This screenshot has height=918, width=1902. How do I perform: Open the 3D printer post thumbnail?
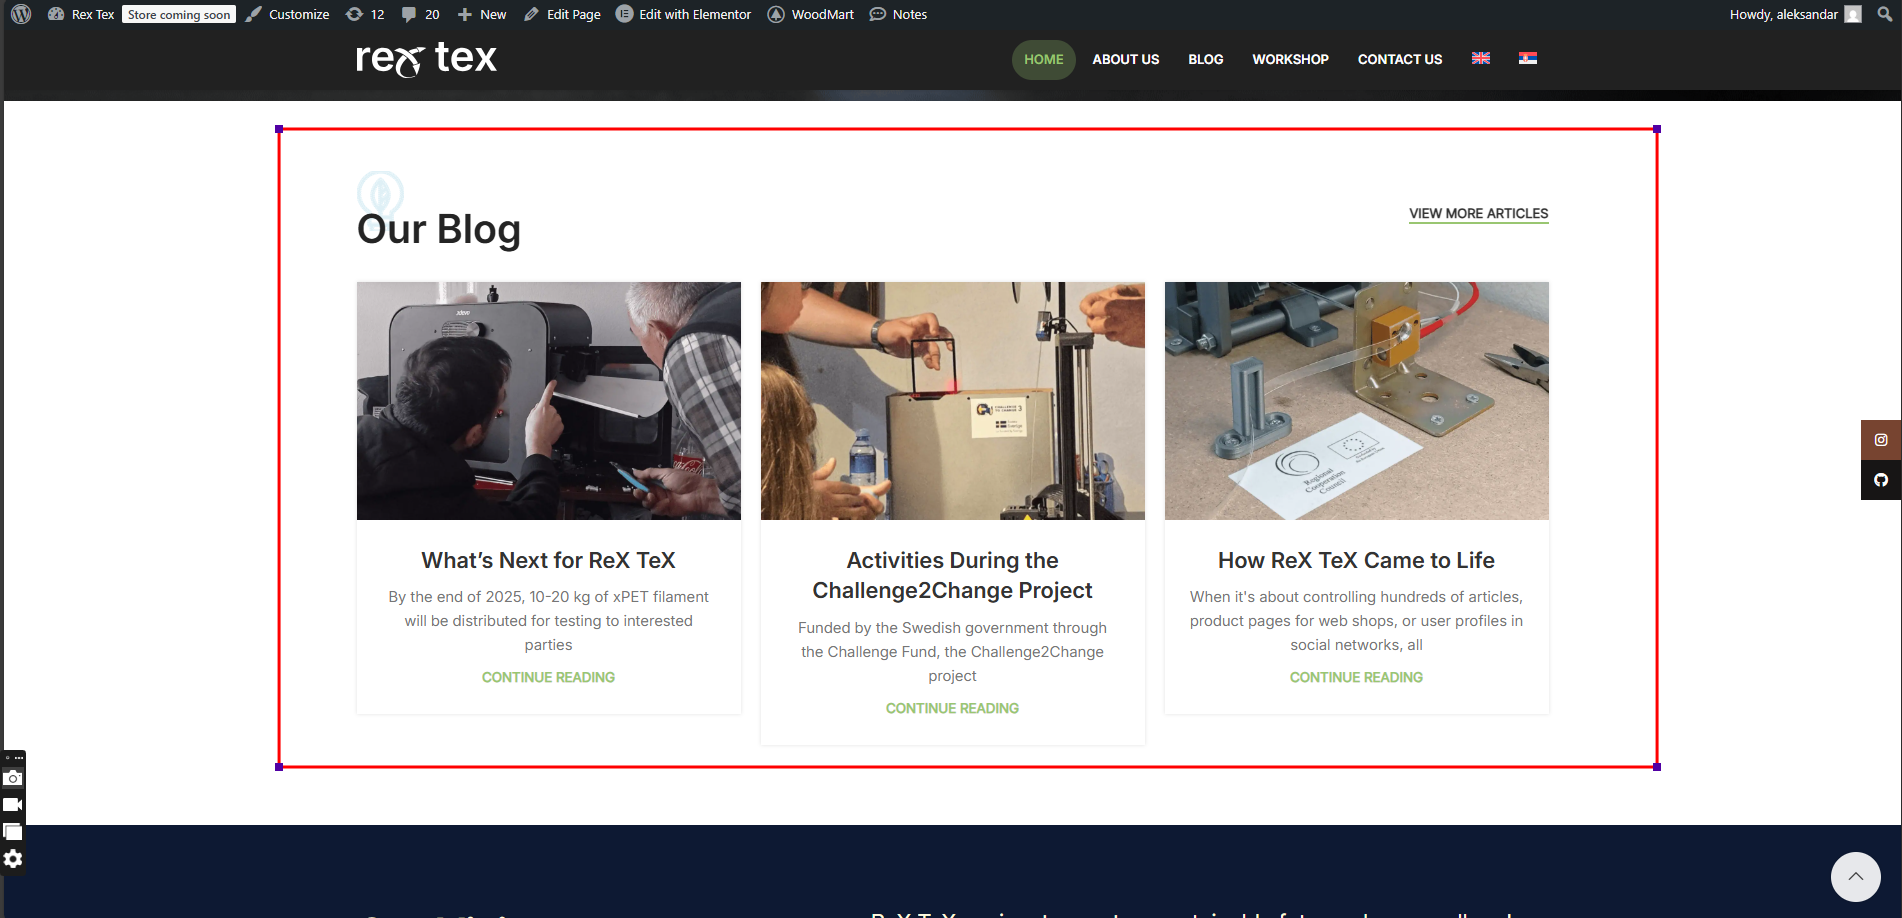549,401
